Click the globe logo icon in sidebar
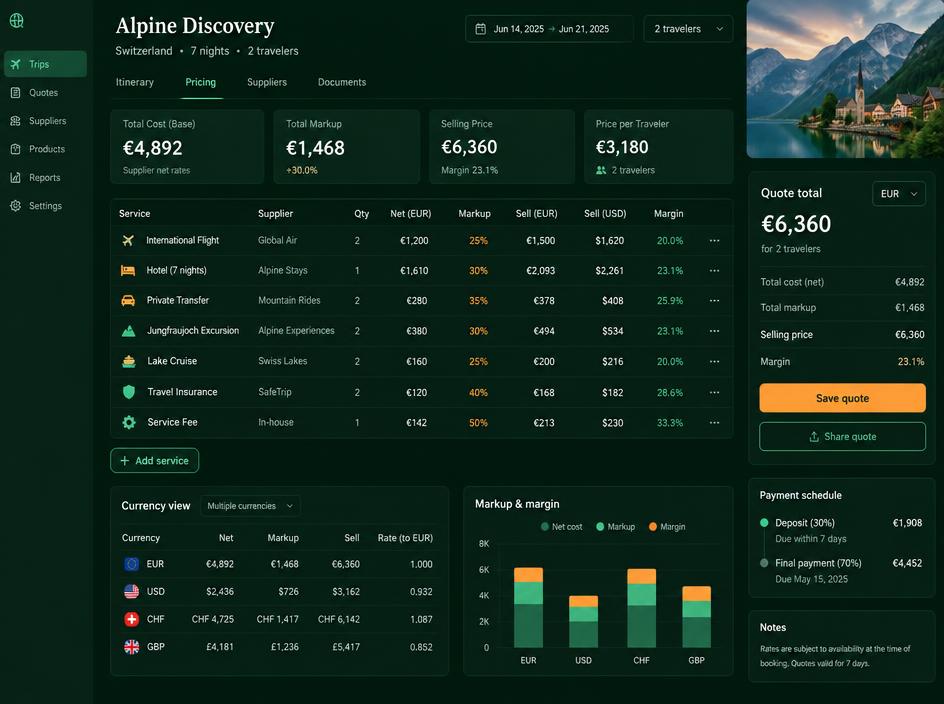 coord(16,20)
